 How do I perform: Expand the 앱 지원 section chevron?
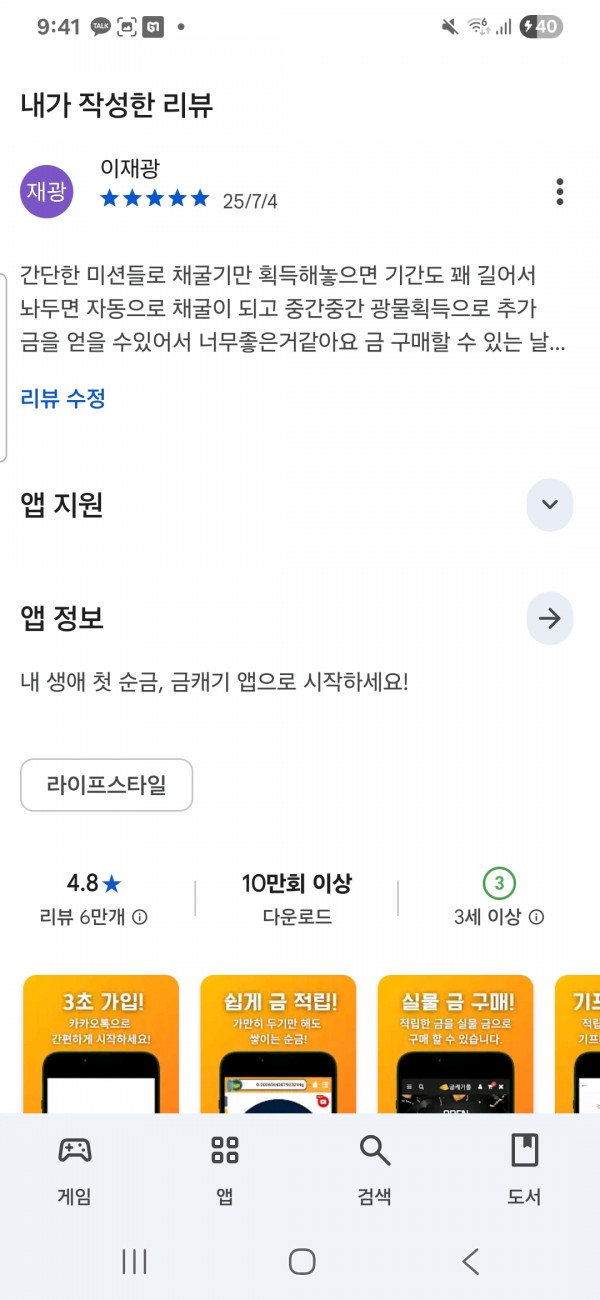[550, 504]
